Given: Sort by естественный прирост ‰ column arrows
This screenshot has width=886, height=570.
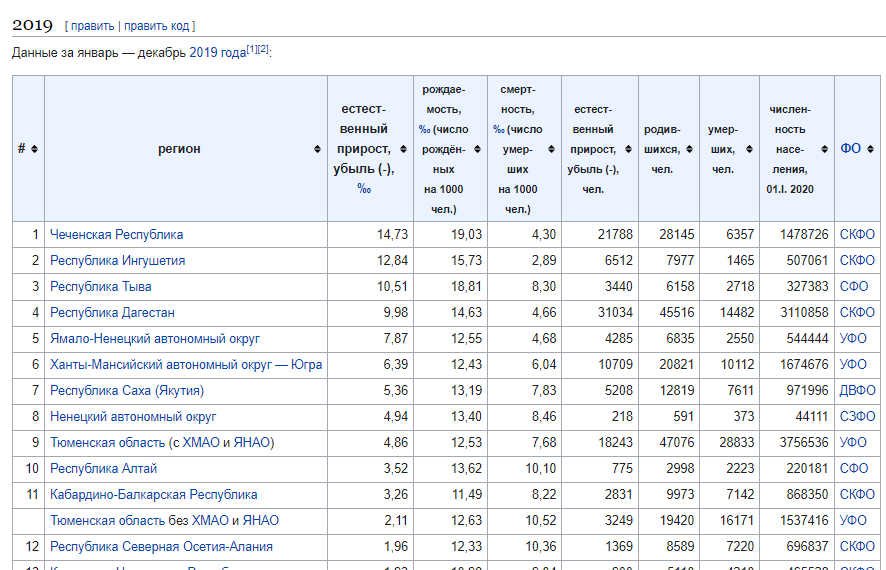Looking at the screenshot, I should [x=403, y=149].
